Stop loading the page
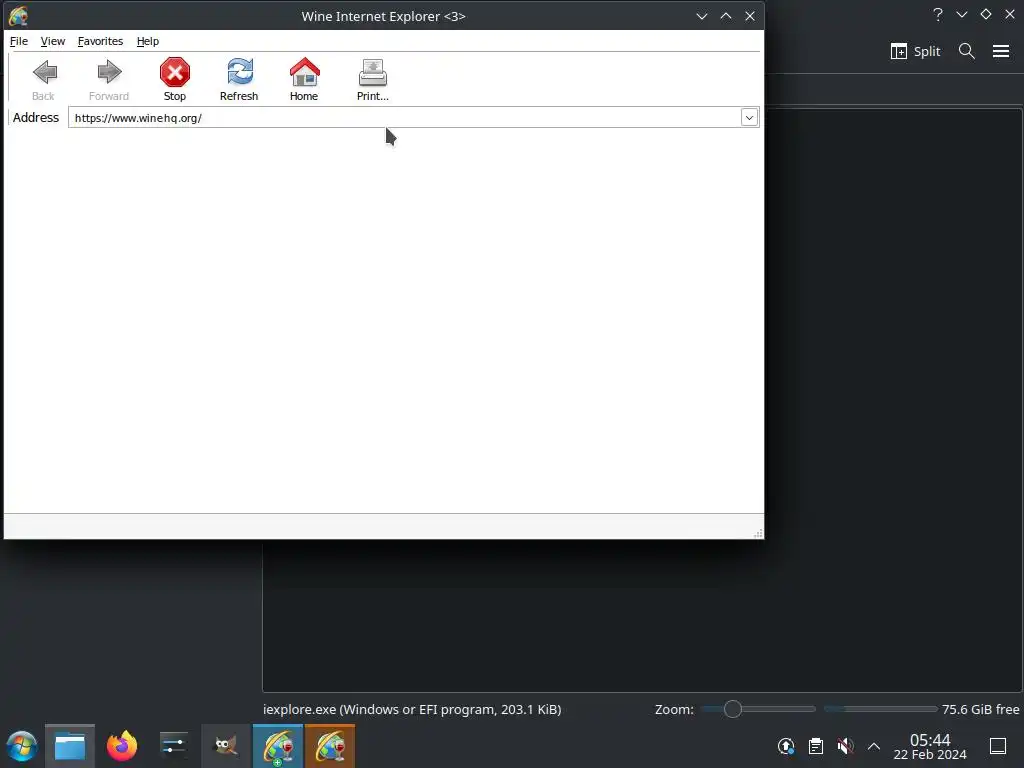Screen dimensions: 1024x768 174,79
